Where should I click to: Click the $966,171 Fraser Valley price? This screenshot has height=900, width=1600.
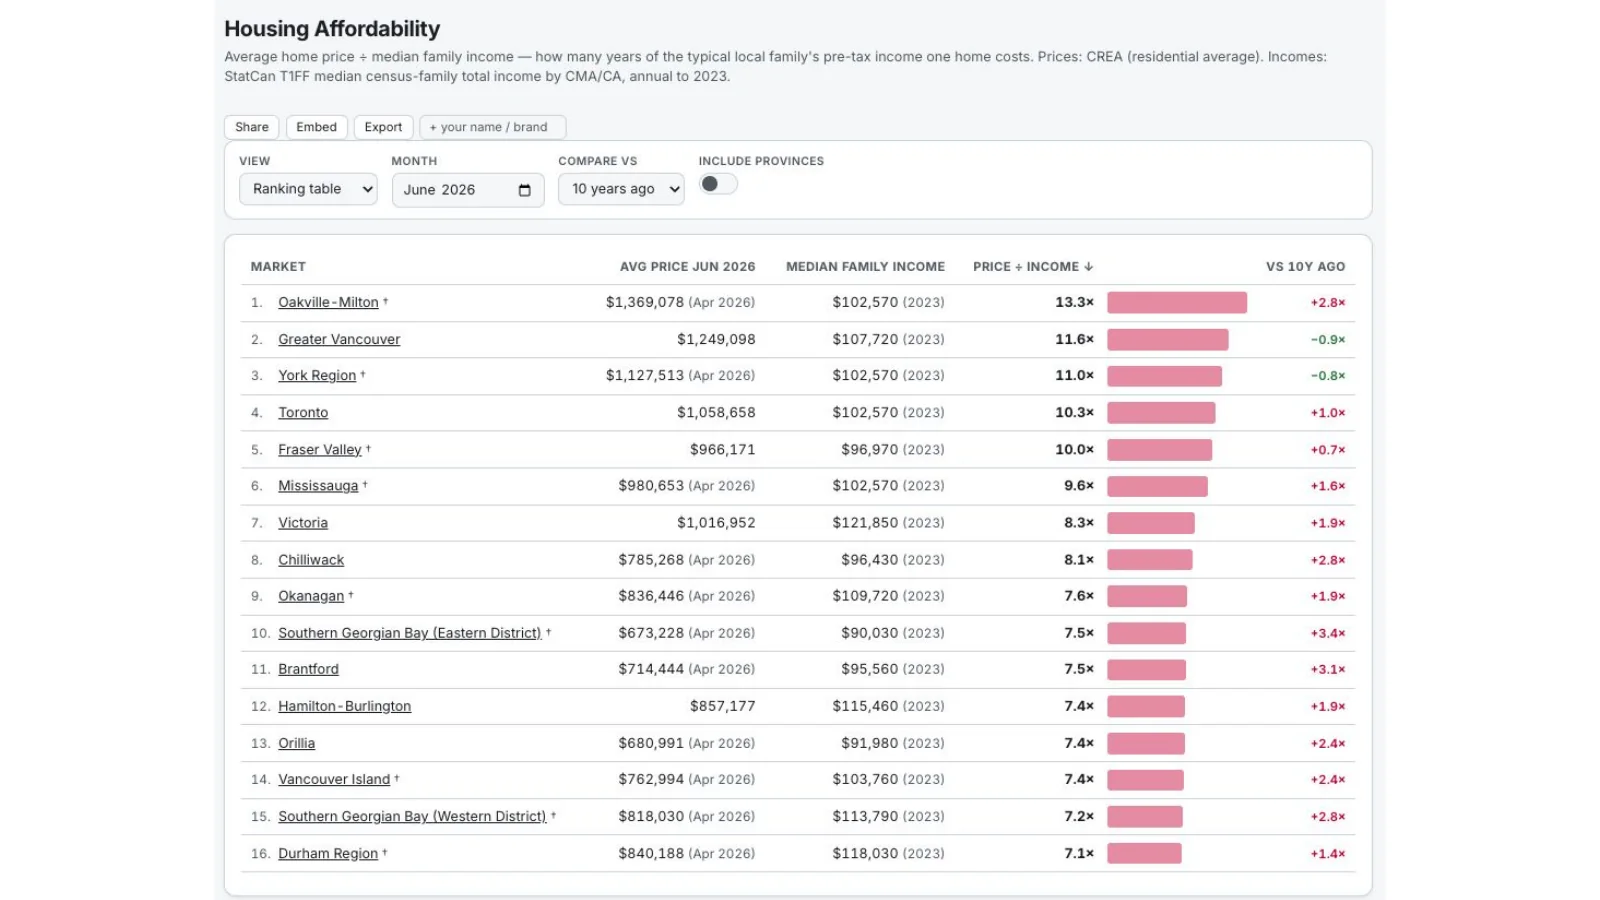pyautogui.click(x=723, y=450)
